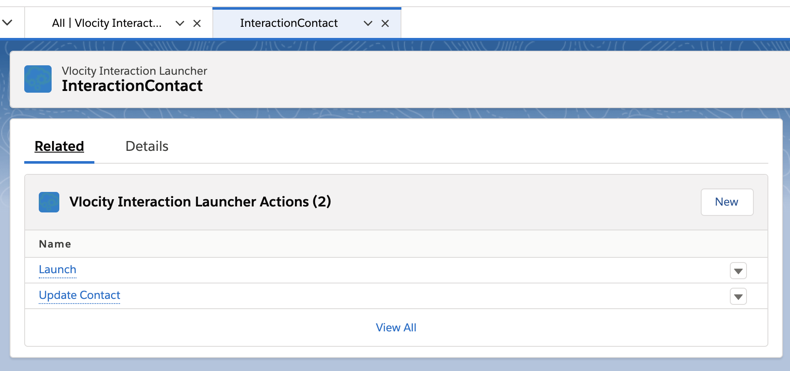The width and height of the screenshot is (790, 371).
Task: Click View All for launcher actions
Action: [396, 328]
